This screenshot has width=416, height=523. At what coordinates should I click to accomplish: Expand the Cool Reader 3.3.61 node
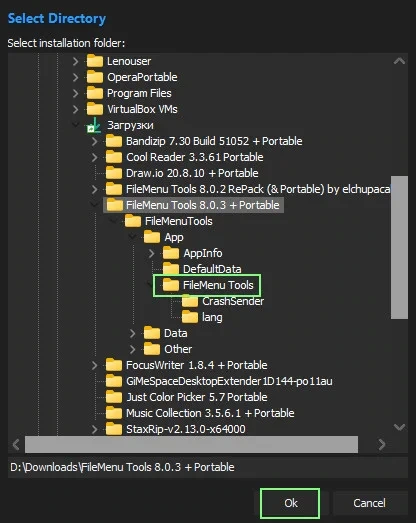pyautogui.click(x=95, y=157)
